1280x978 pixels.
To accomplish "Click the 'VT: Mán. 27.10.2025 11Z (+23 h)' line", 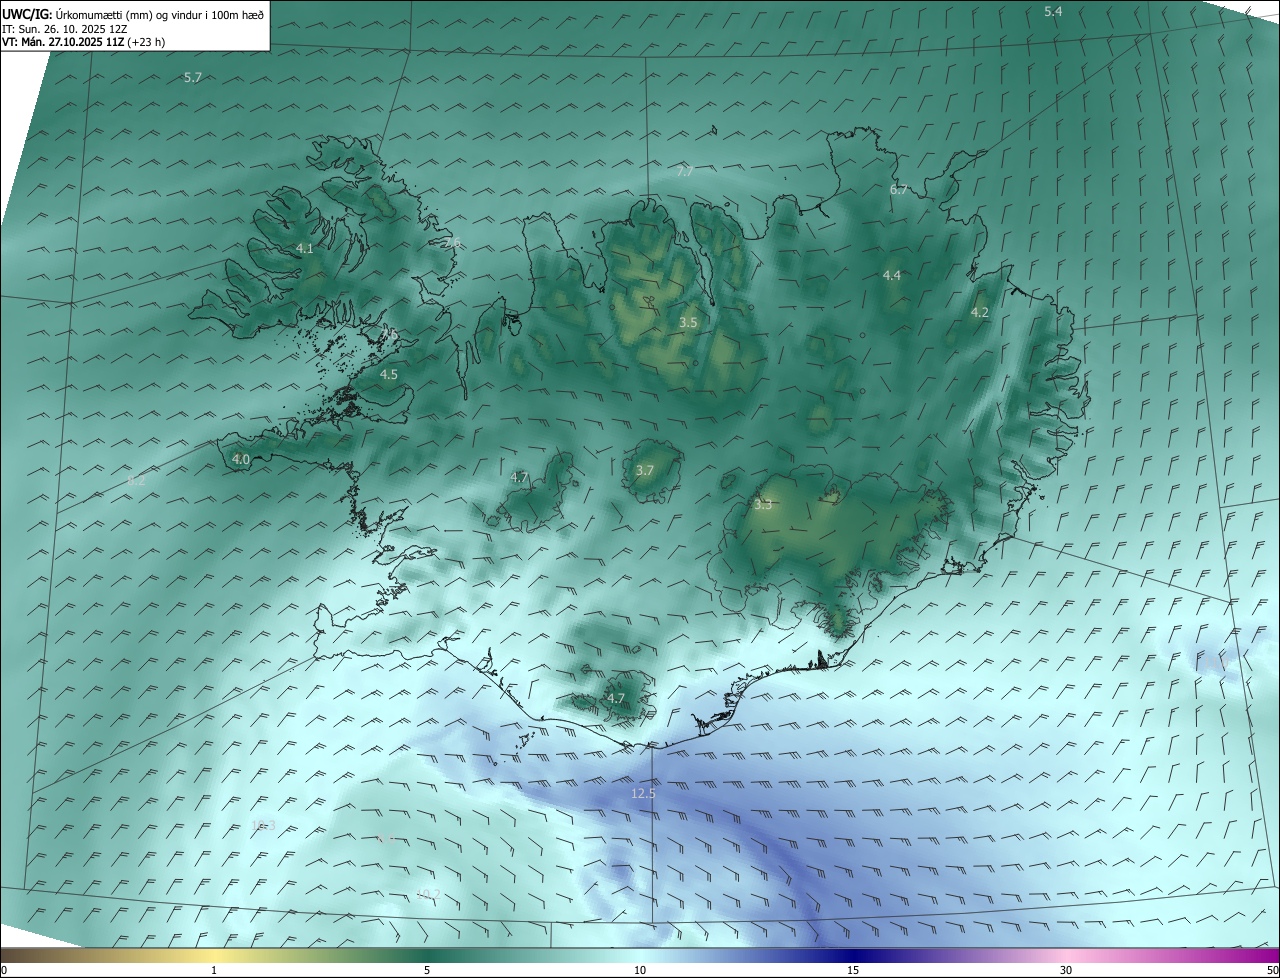I will point(84,42).
